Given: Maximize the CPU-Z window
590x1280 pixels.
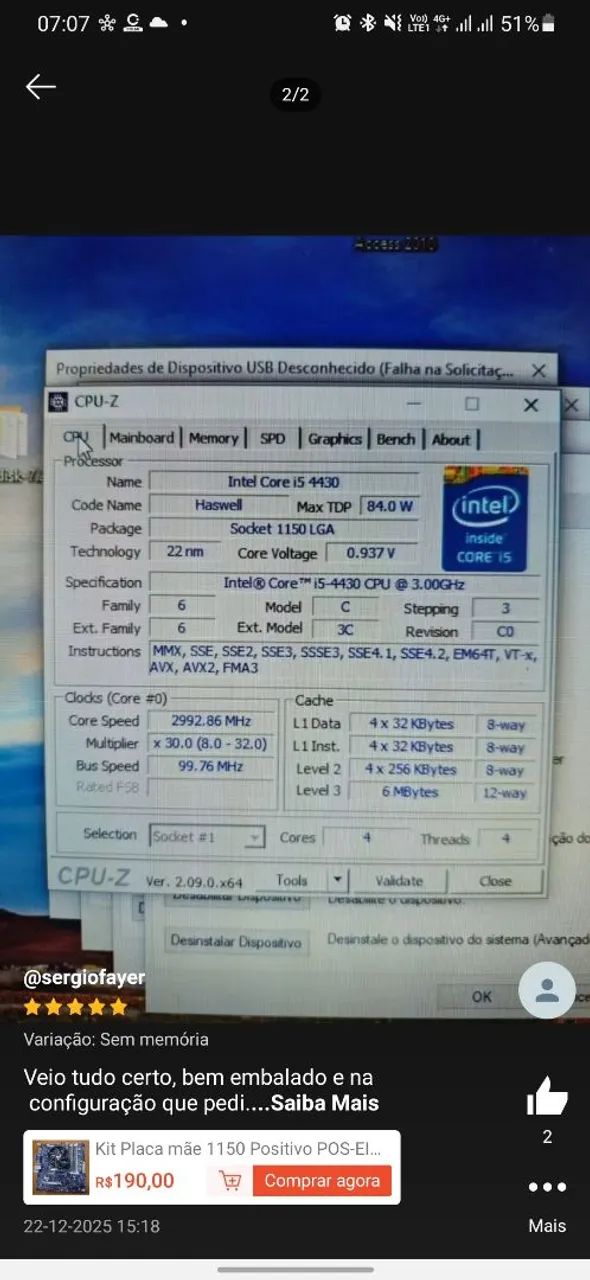Looking at the screenshot, I should point(472,404).
